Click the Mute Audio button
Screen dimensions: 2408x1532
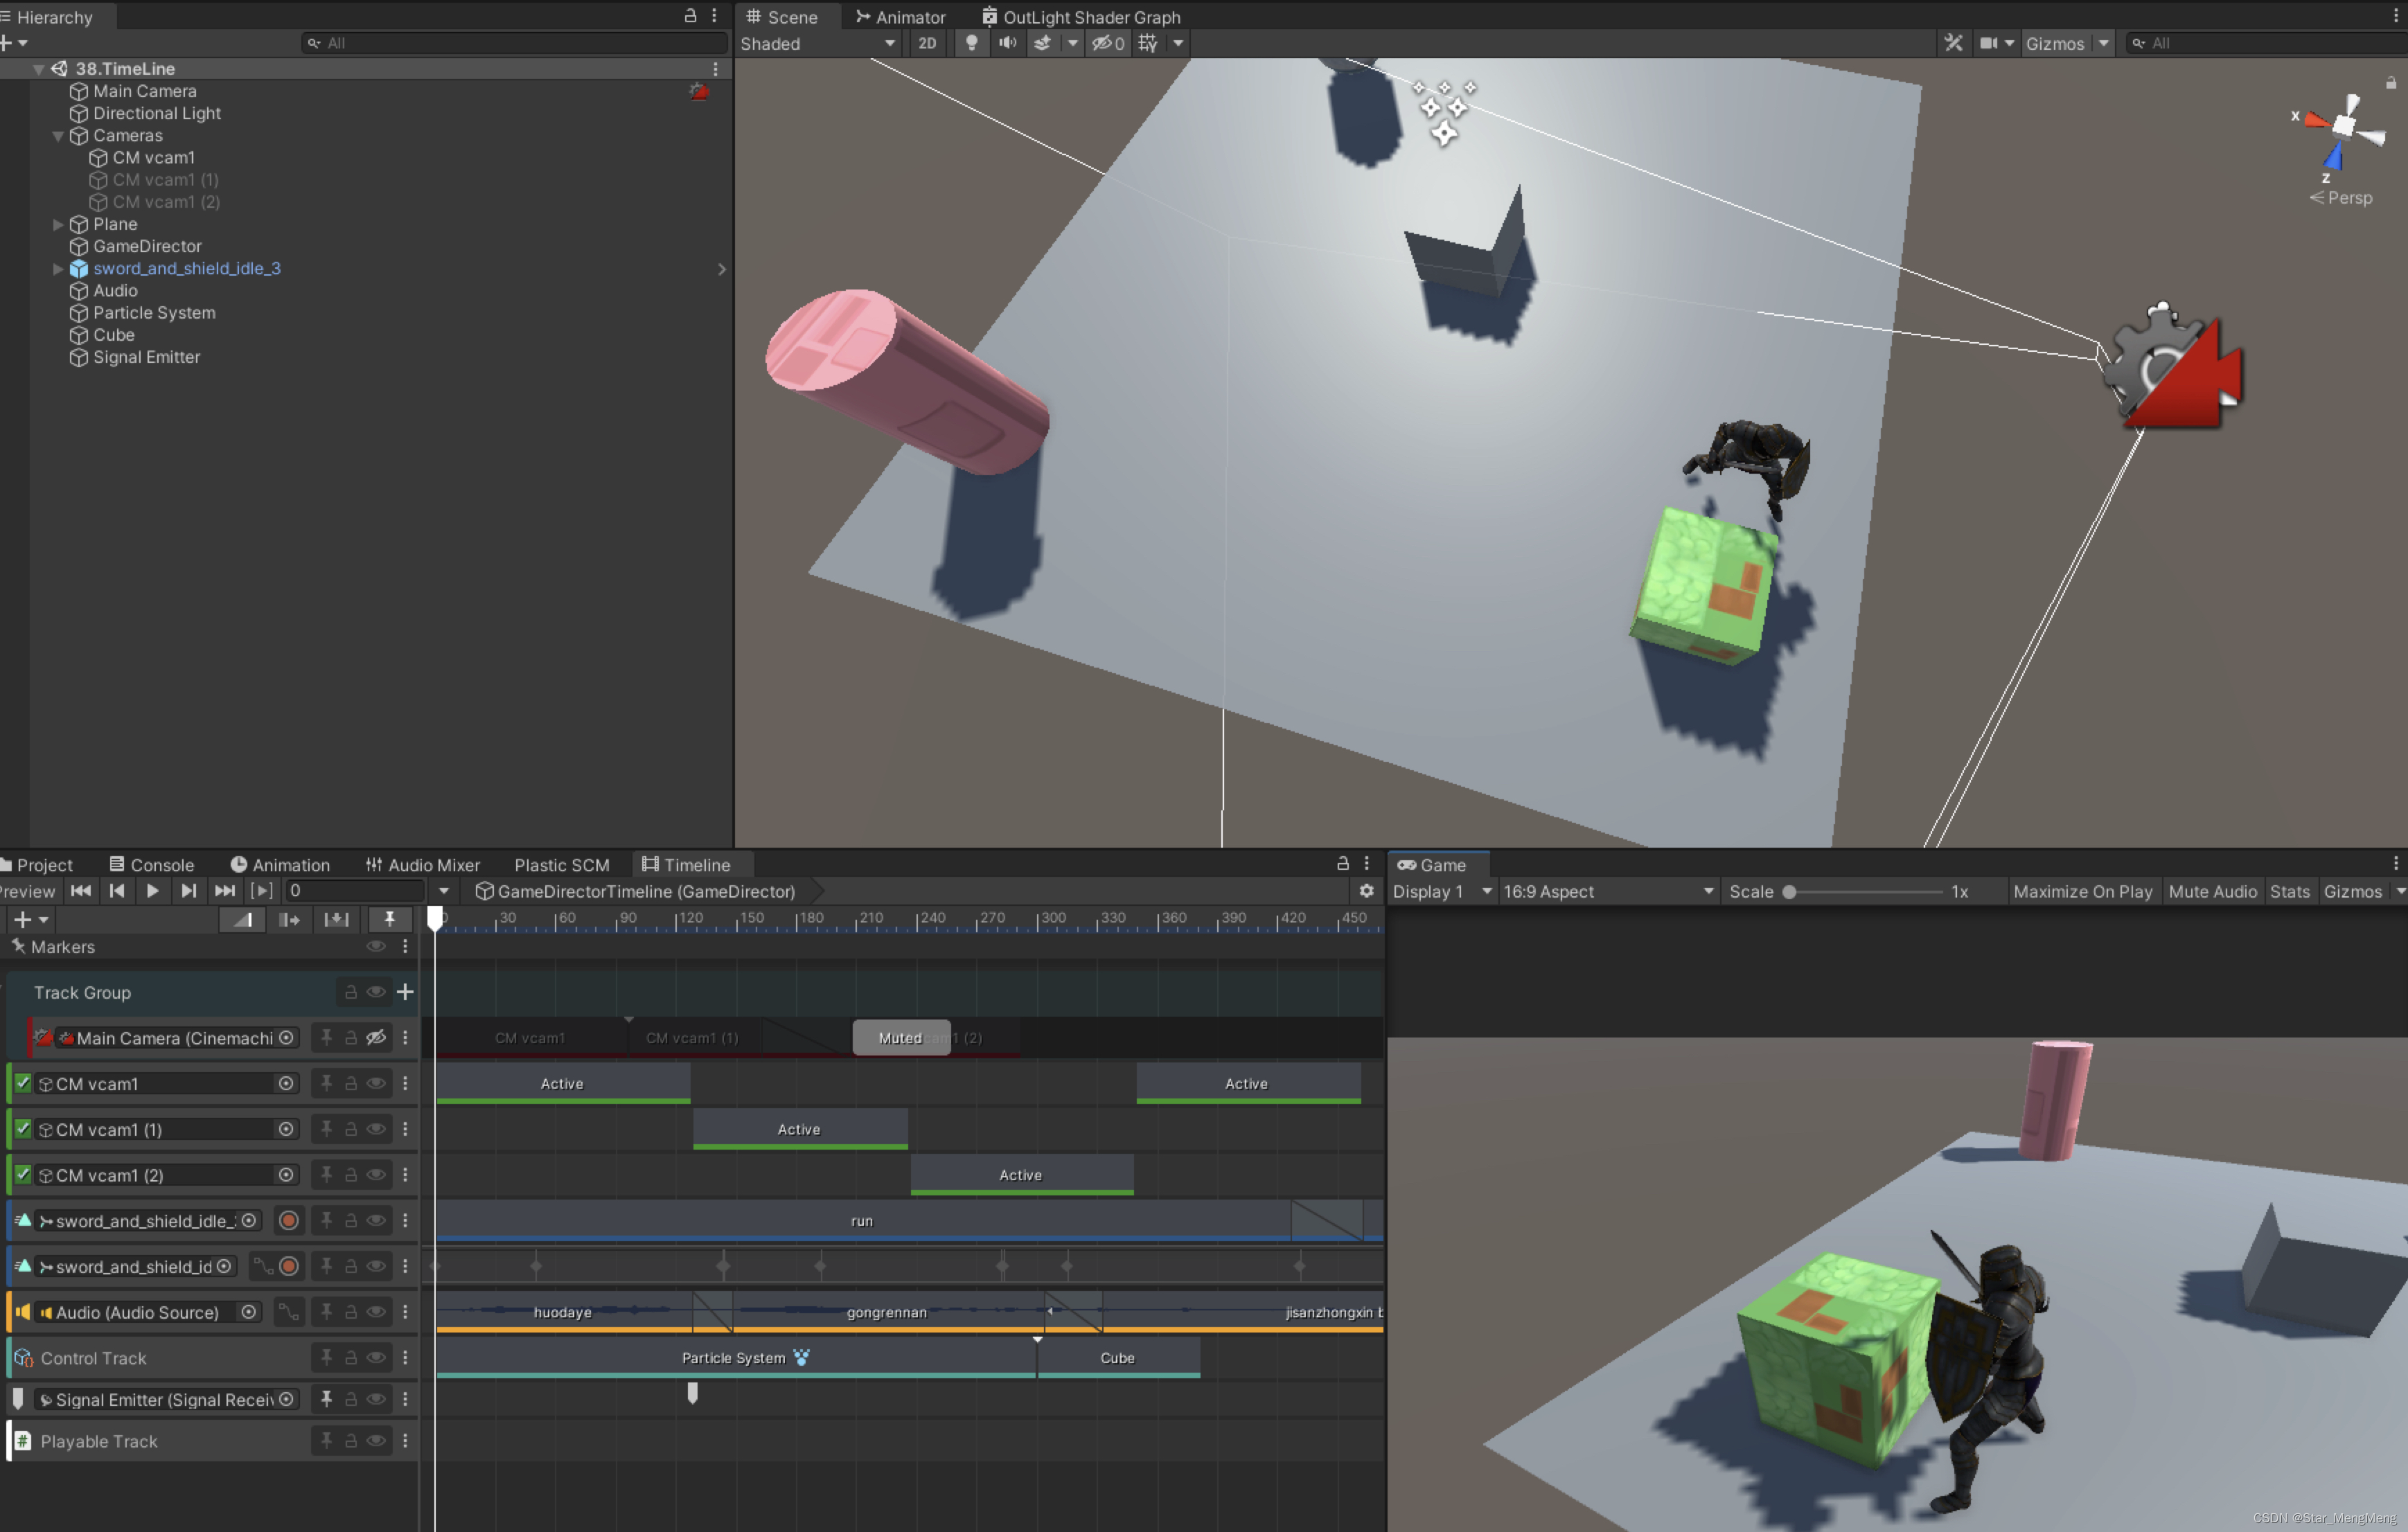2212,891
